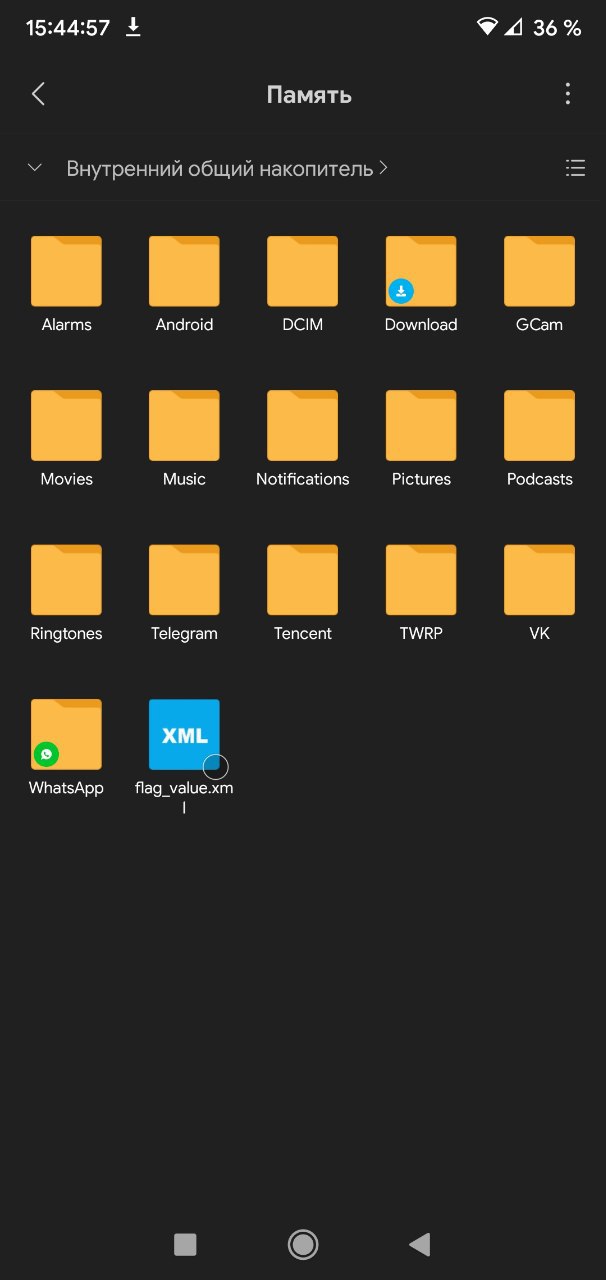The height and width of the screenshot is (1280, 606).
Task: Tap the Android back triangle button
Action: [420, 1244]
